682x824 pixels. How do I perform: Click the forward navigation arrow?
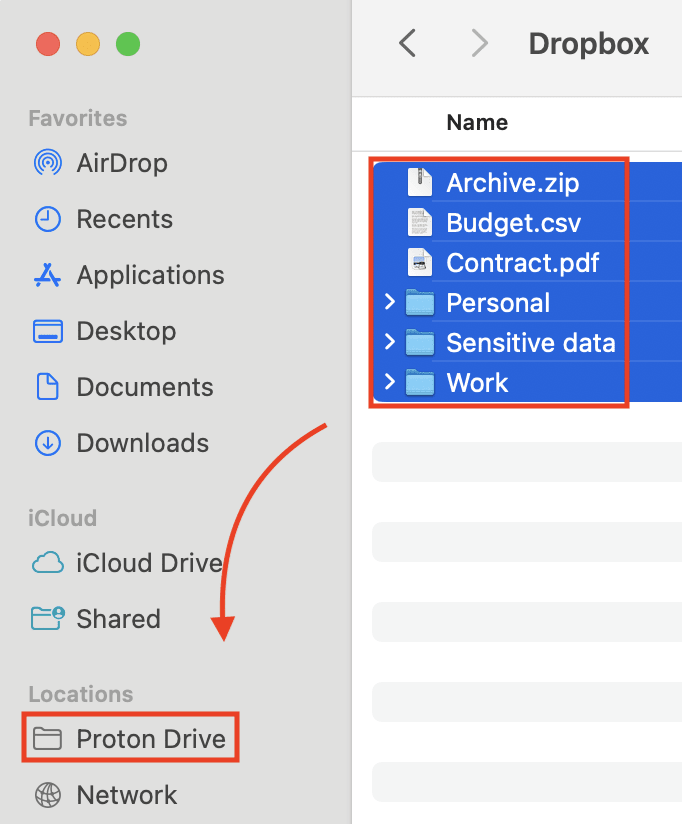479,43
